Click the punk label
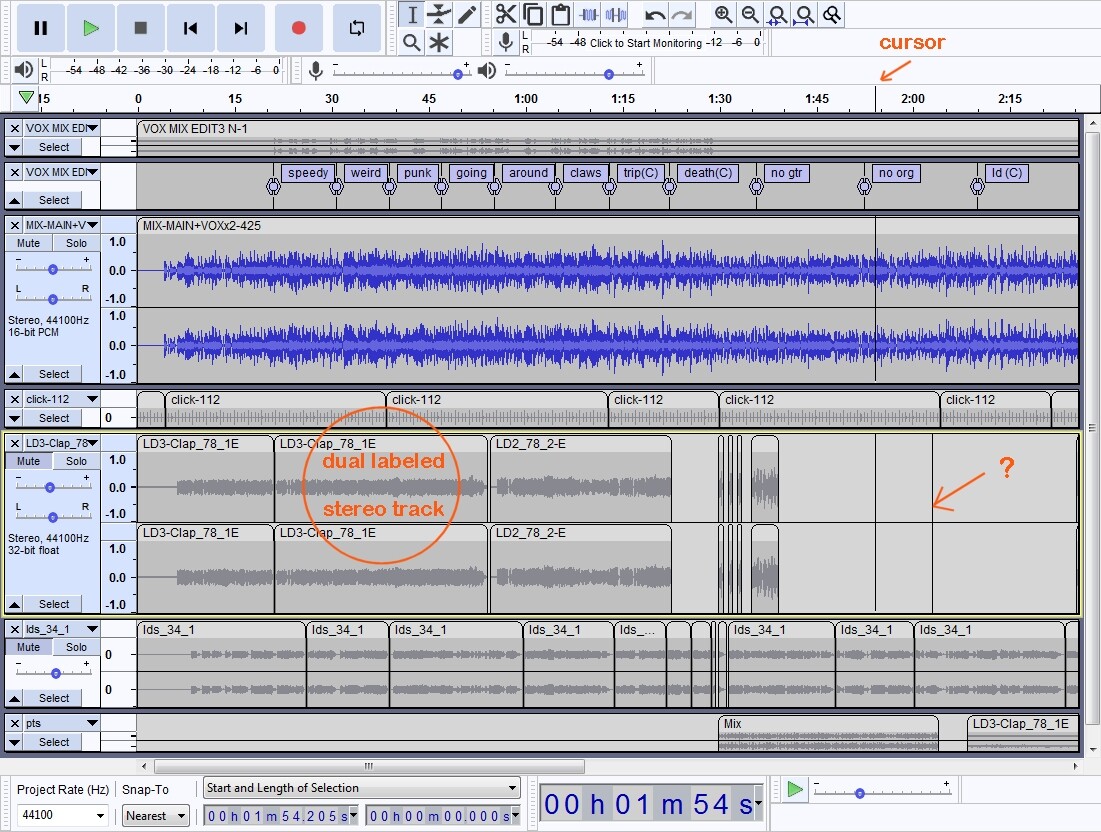The image size is (1101, 832). pyautogui.click(x=418, y=173)
